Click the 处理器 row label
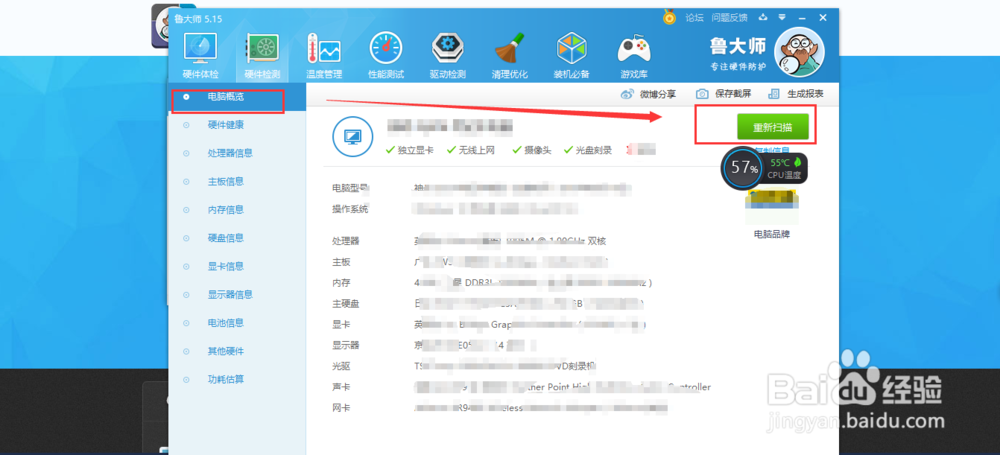Screen dimensions: 1000x455 (x=346, y=241)
